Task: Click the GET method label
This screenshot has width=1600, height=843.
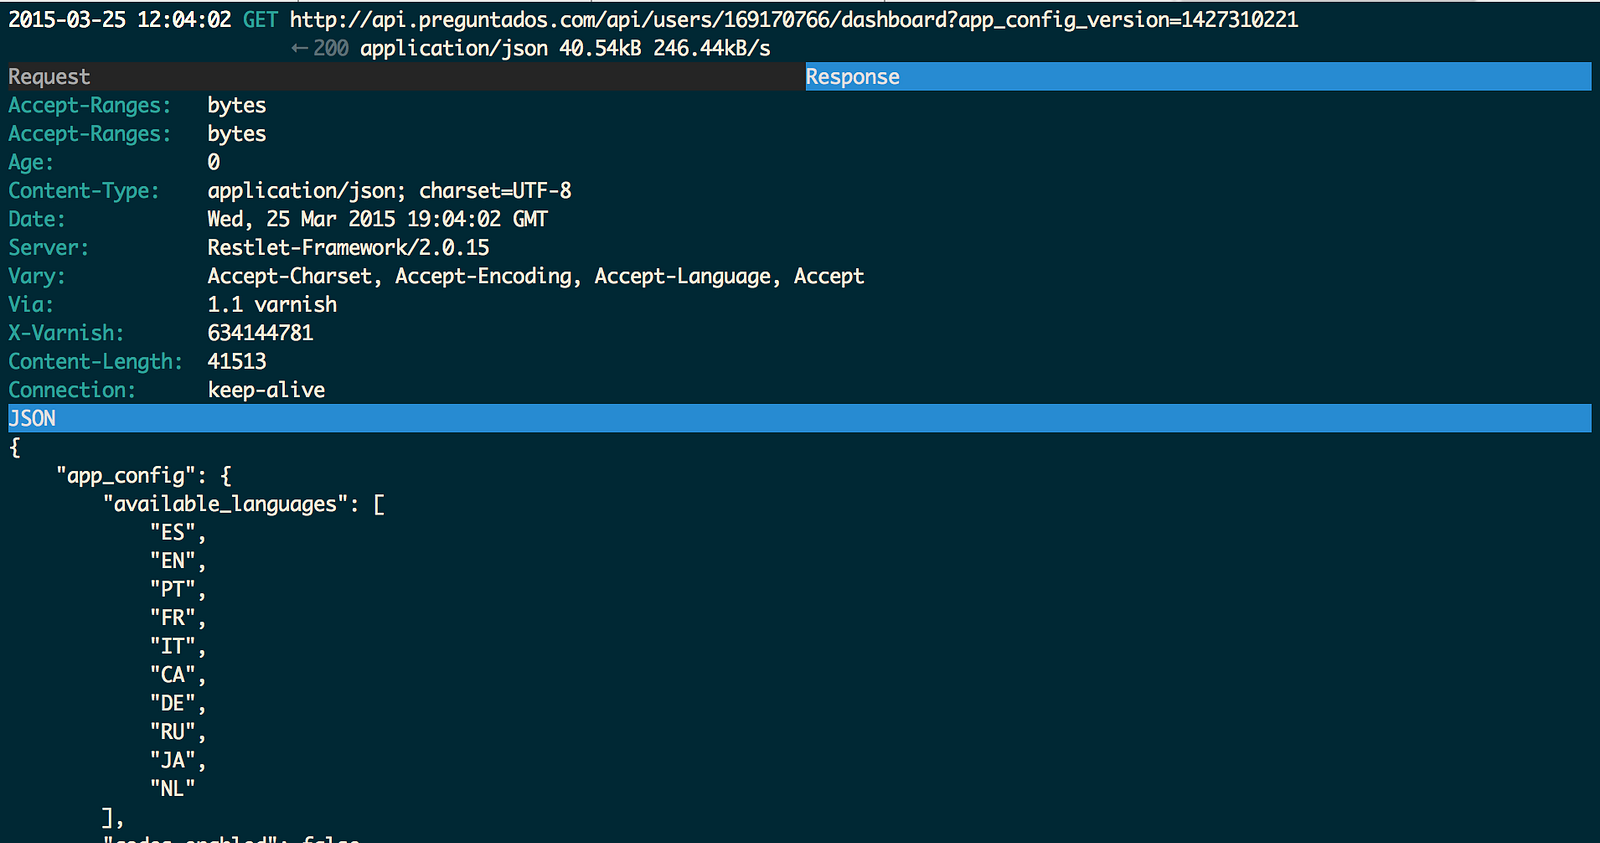Action: tap(260, 19)
